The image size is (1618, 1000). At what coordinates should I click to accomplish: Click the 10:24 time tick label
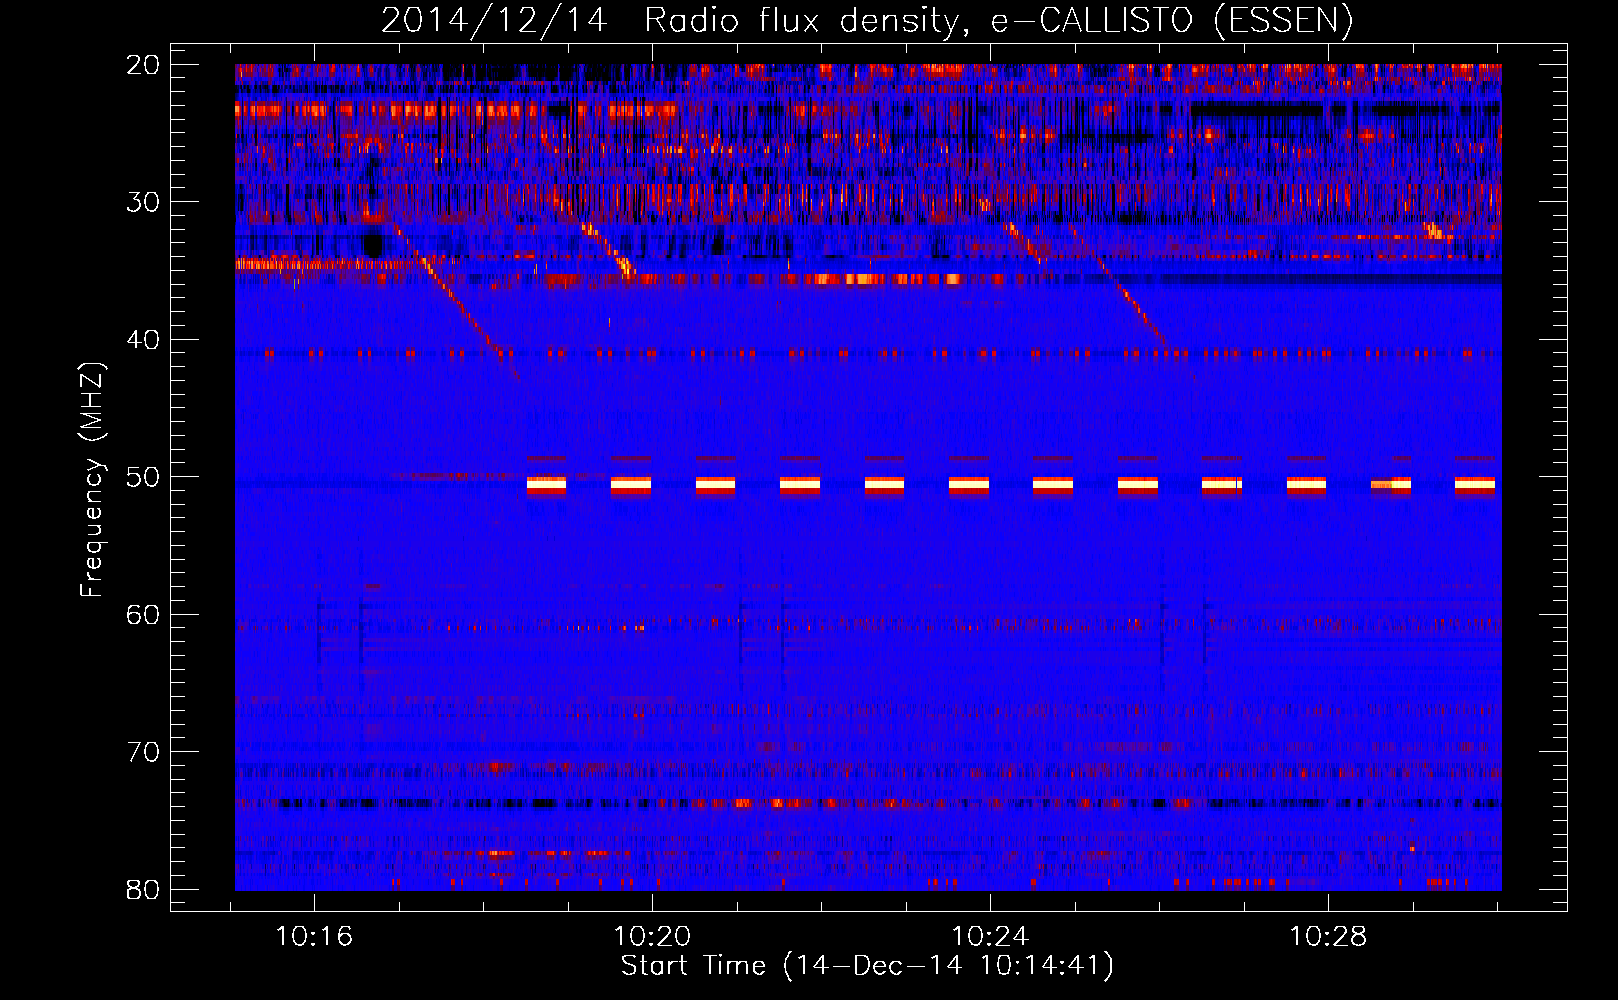[x=990, y=937]
